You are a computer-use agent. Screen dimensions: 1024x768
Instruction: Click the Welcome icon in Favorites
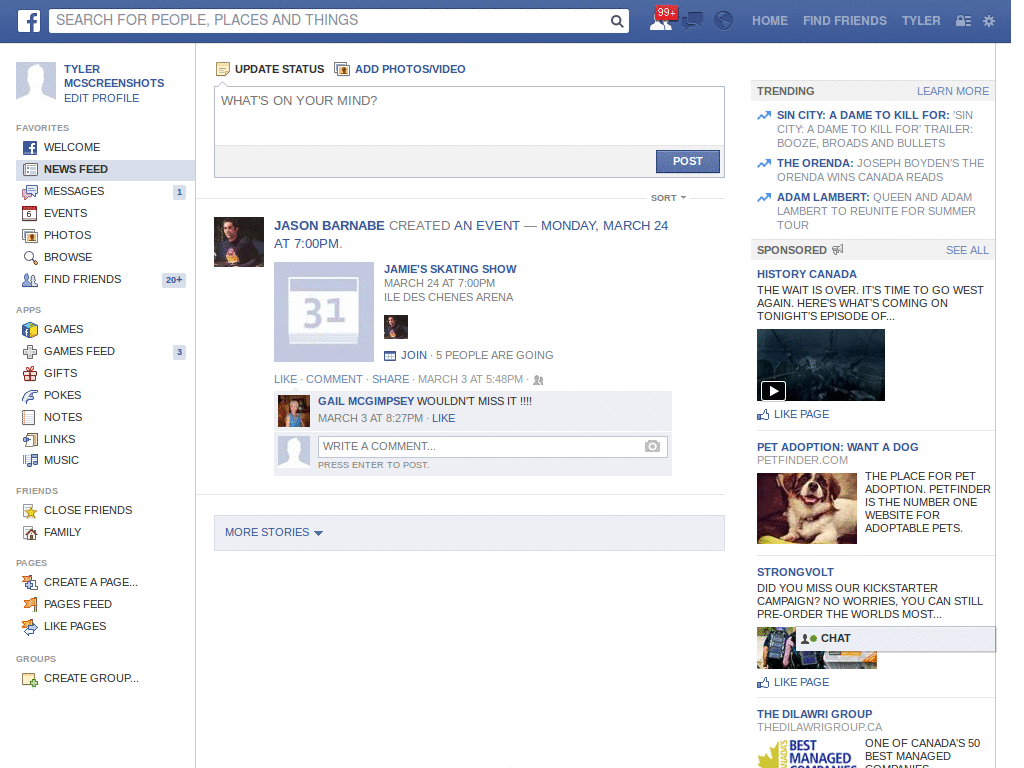coord(29,148)
